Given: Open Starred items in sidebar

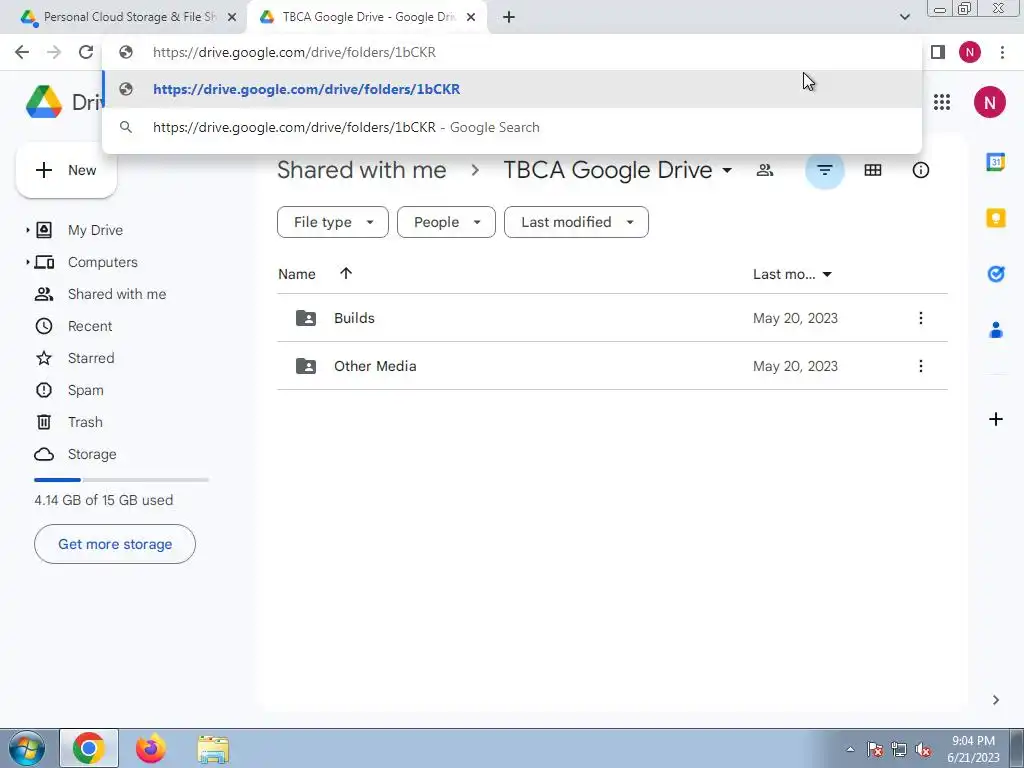Looking at the screenshot, I should point(91,358).
